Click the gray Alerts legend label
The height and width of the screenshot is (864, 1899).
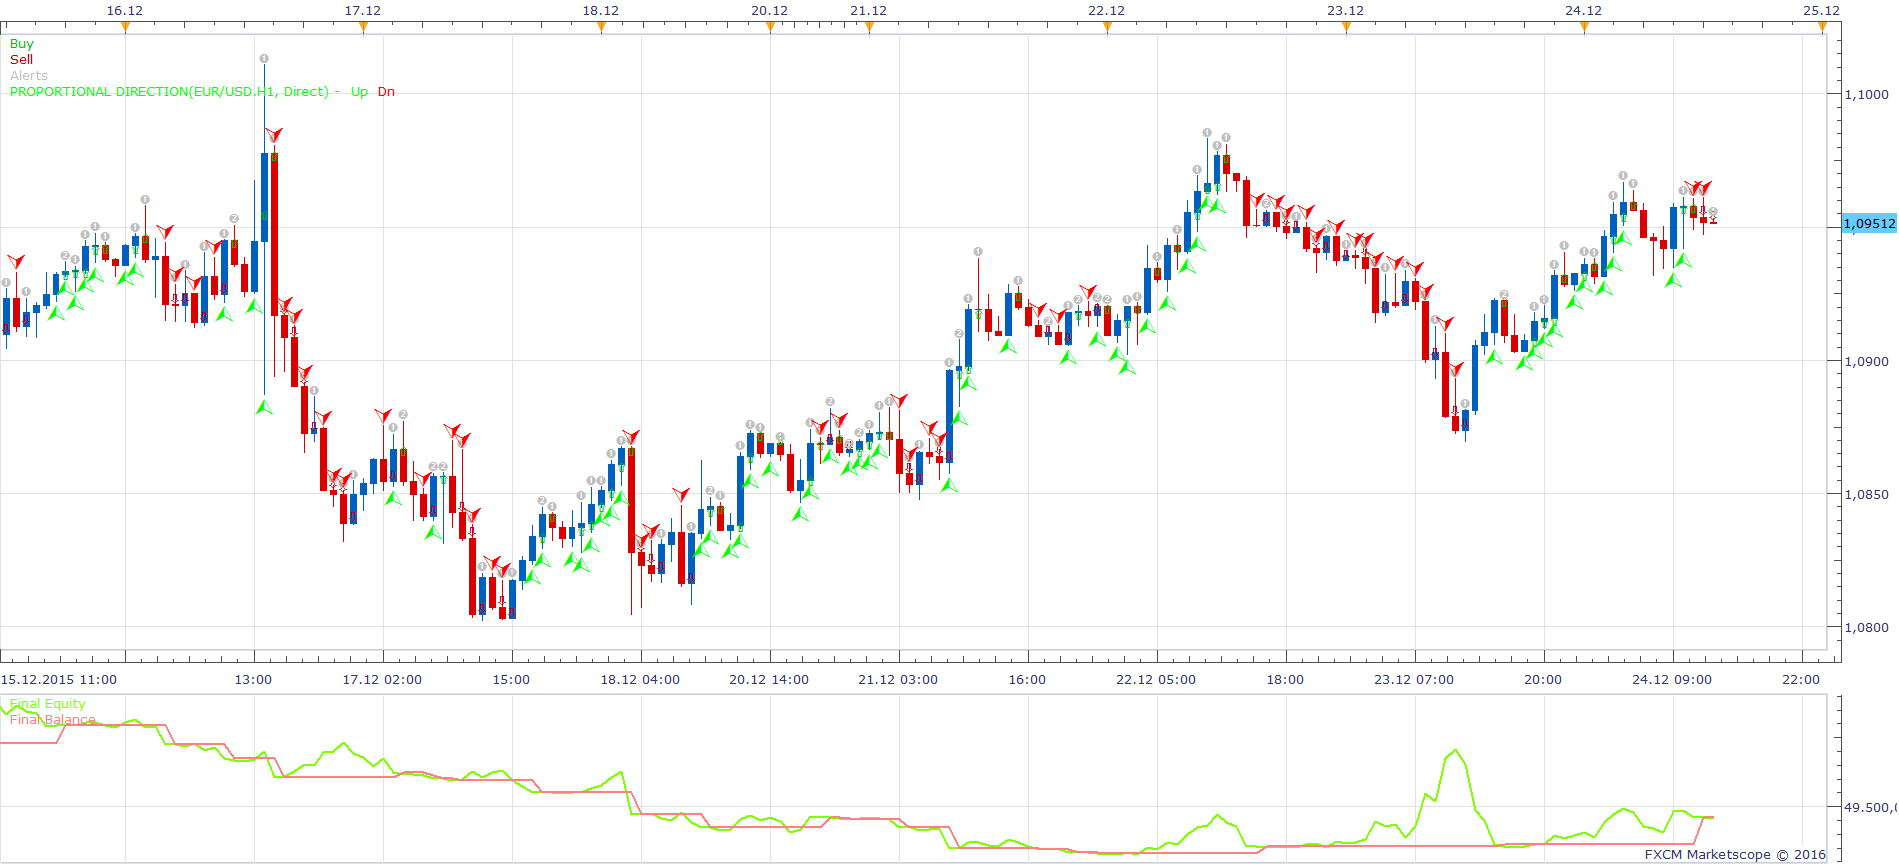point(28,76)
